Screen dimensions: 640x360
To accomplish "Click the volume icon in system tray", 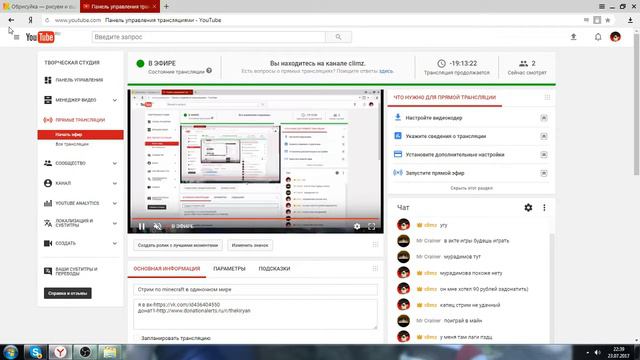I will click(598, 352).
